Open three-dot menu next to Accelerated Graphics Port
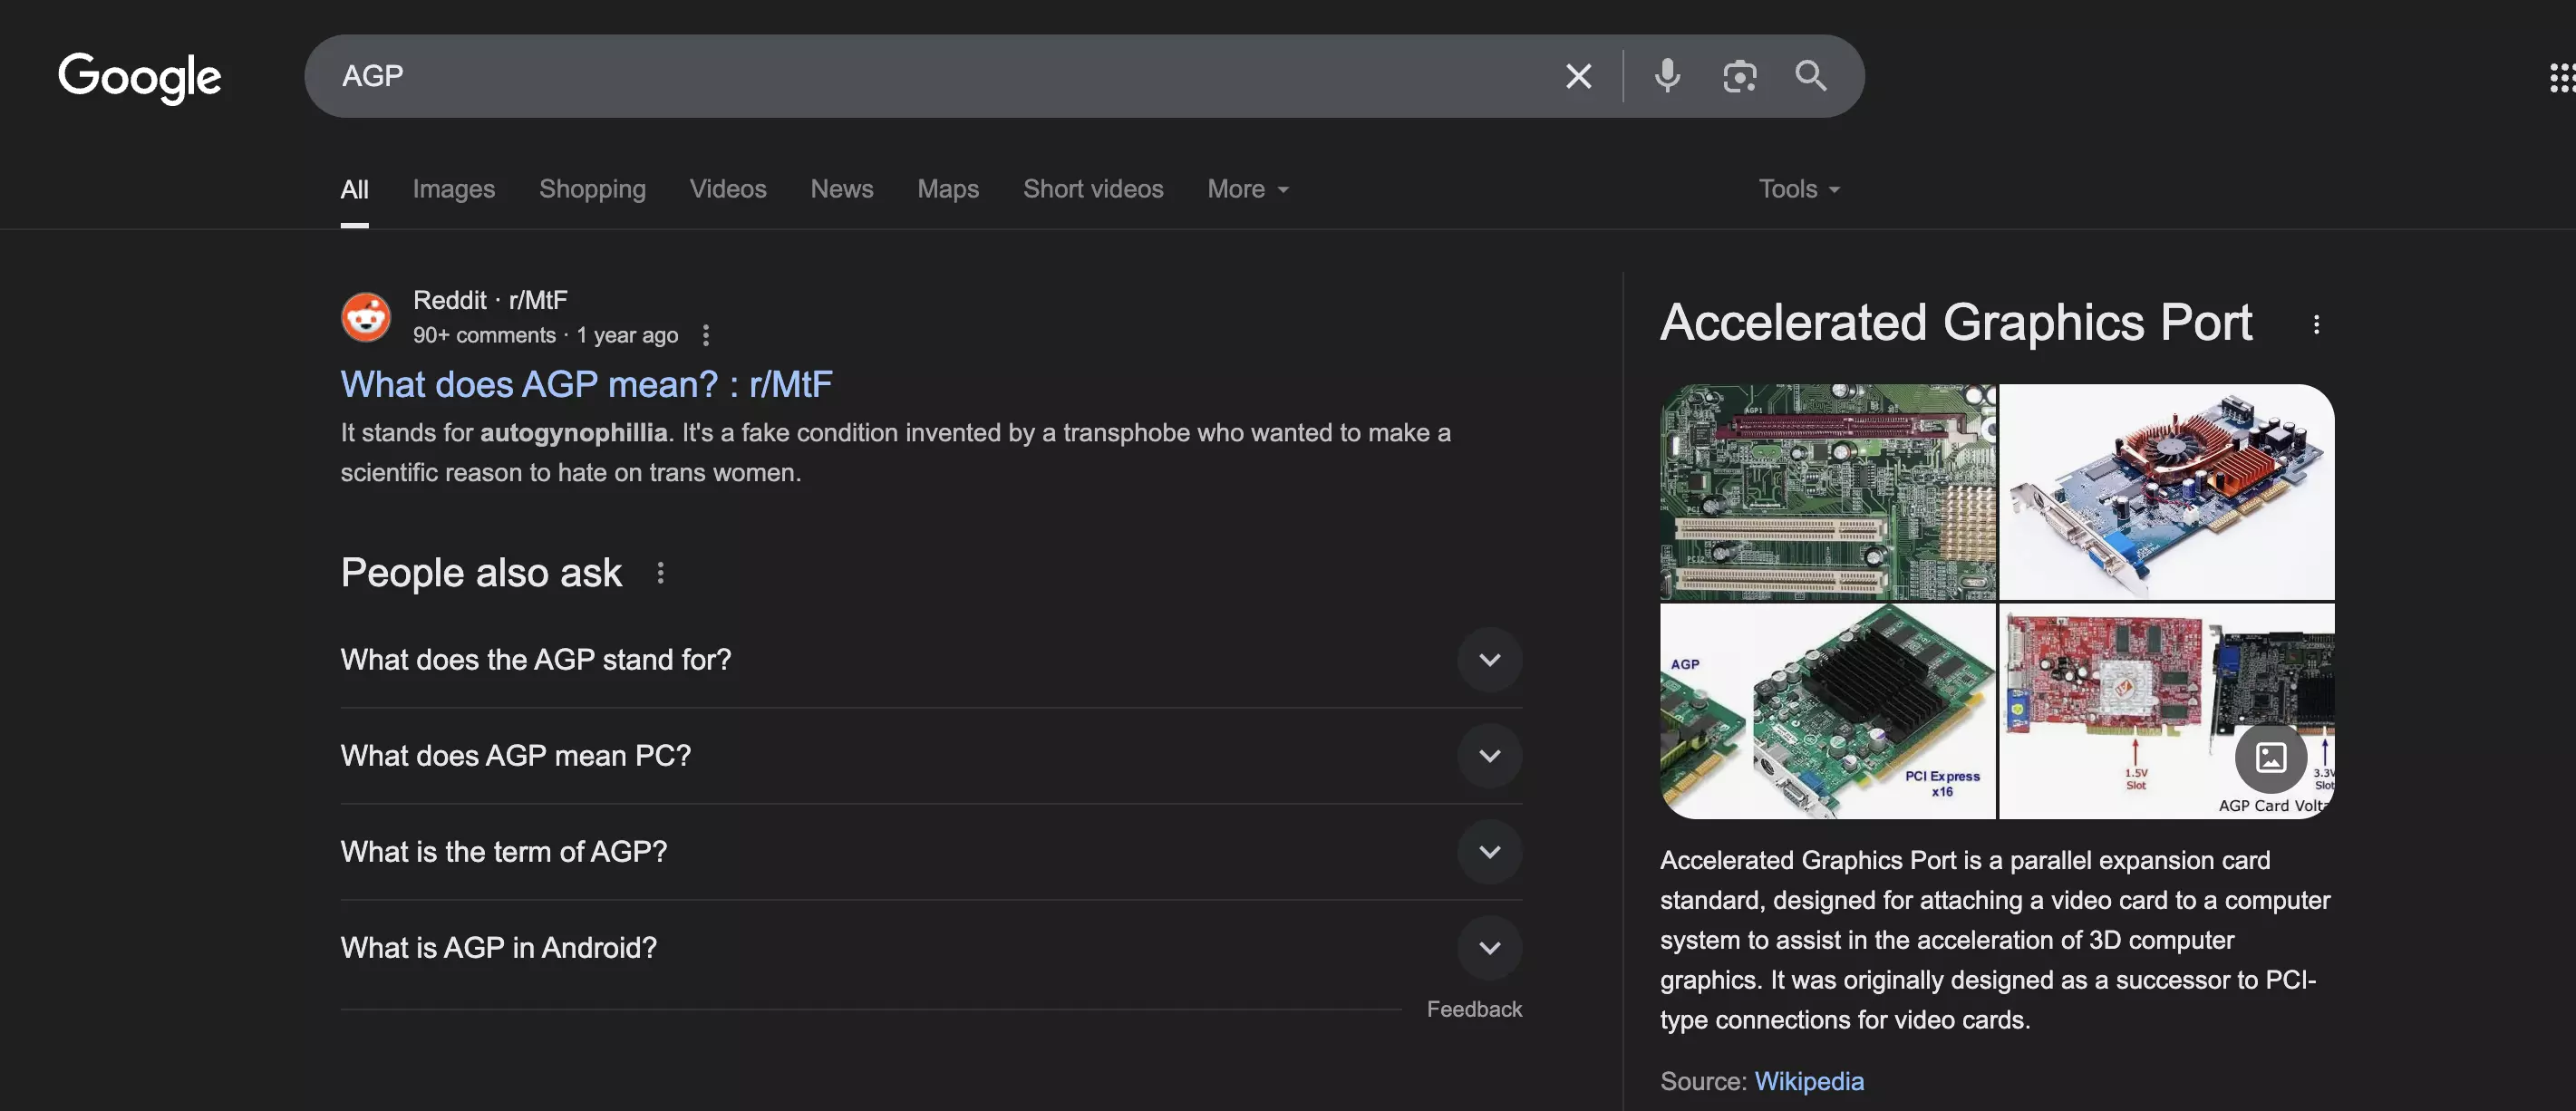The image size is (2576, 1111). (x=2316, y=324)
